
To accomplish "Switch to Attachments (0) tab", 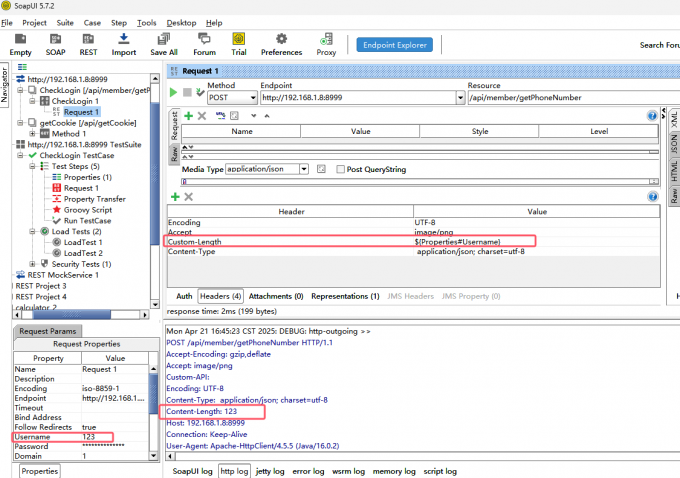I will 276,296.
